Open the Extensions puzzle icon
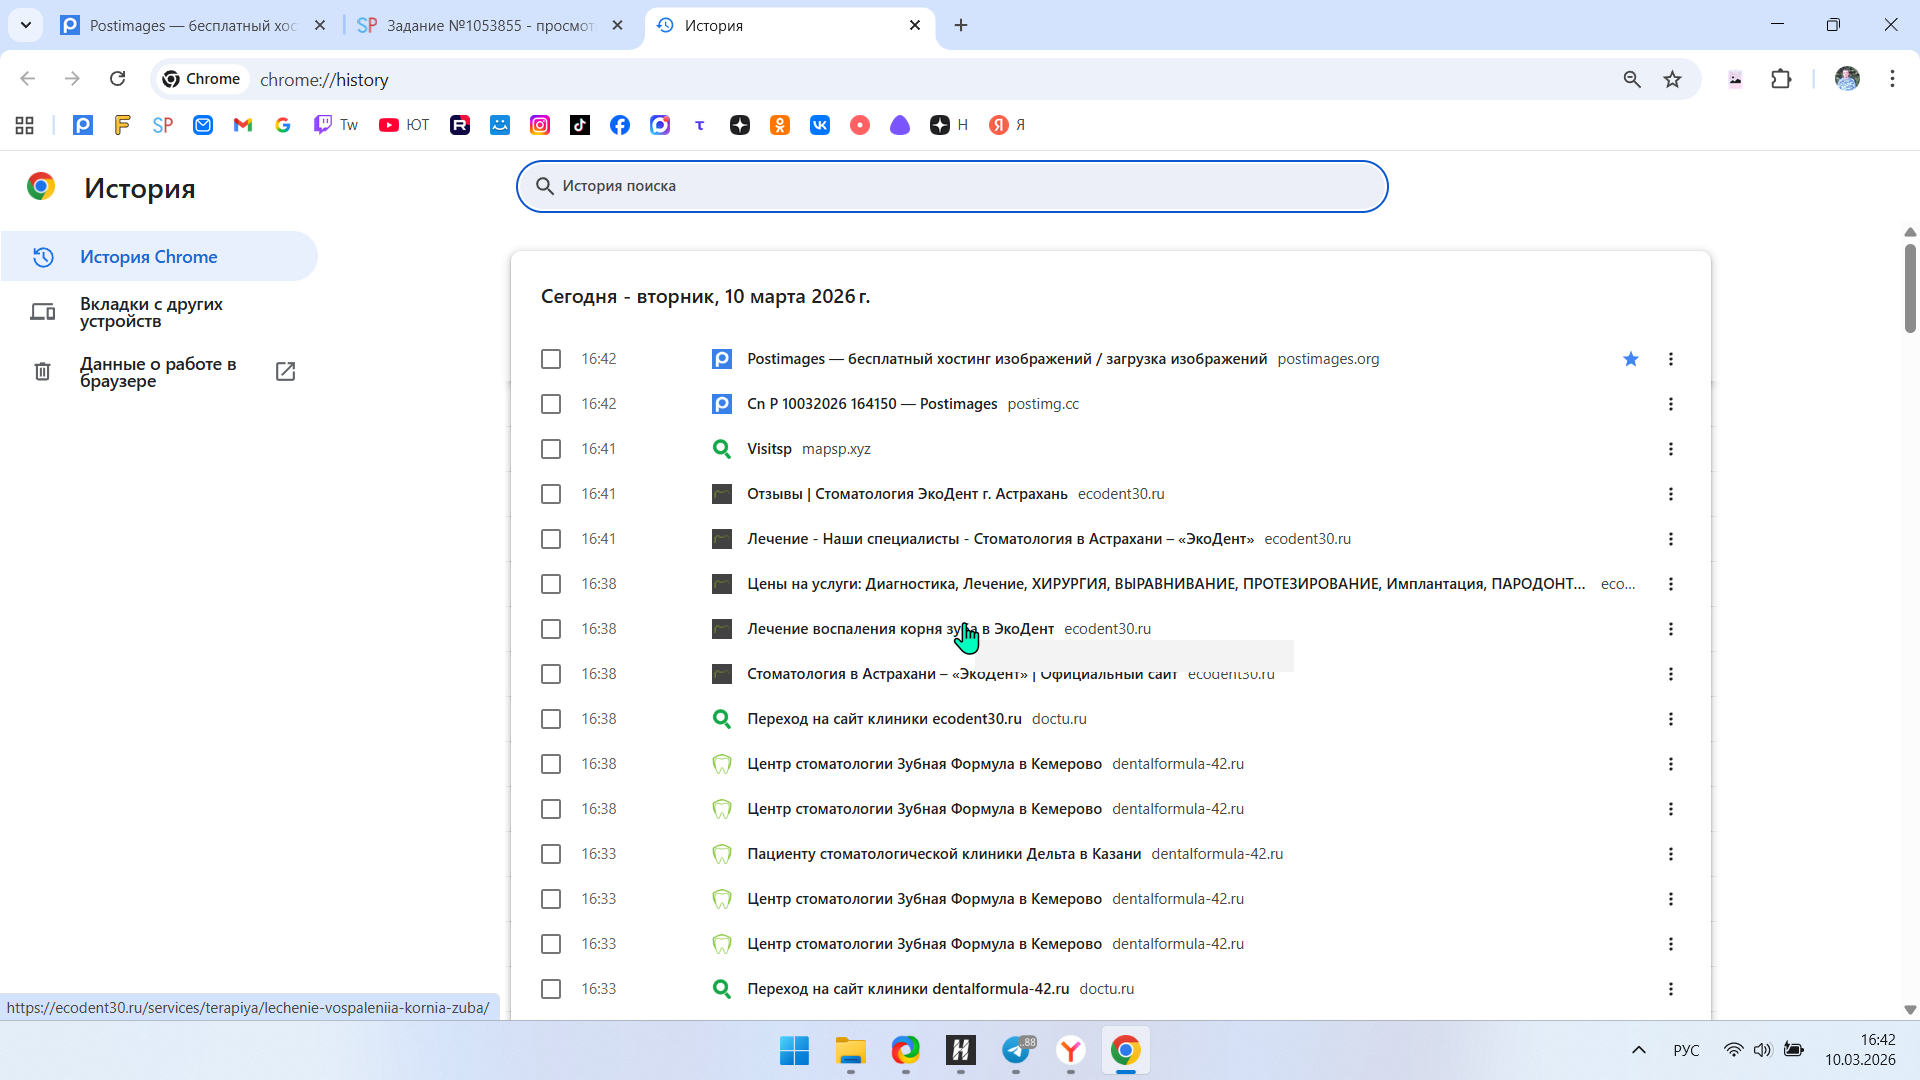Image resolution: width=1920 pixels, height=1080 pixels. point(1781,79)
